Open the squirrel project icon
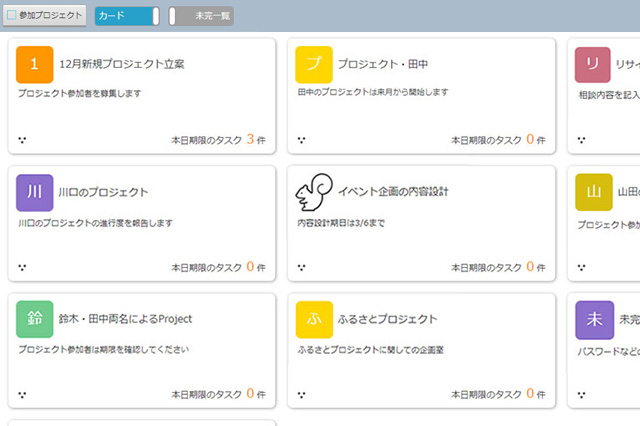640x426 pixels. click(314, 192)
